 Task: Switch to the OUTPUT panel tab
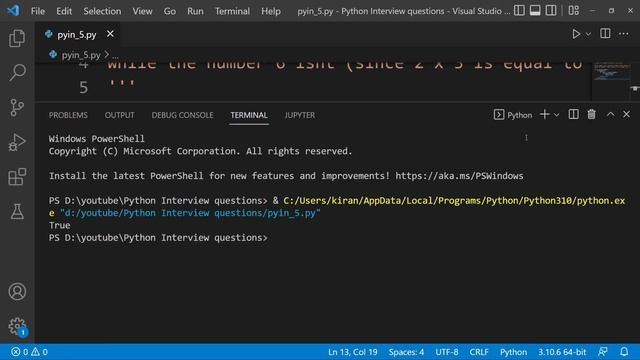(119, 115)
